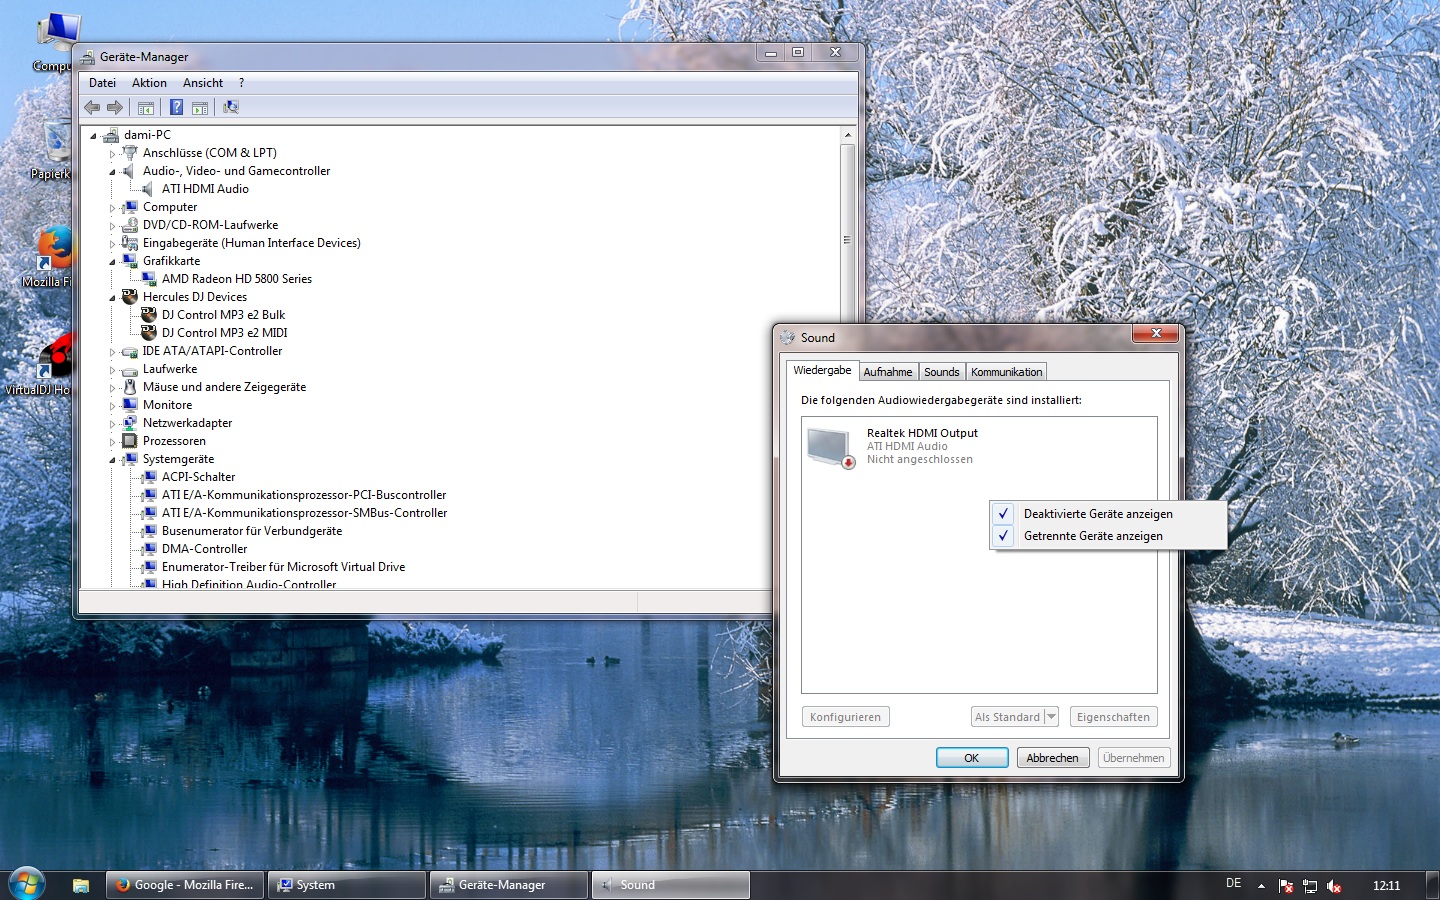Click the Prozessoren category icon
The height and width of the screenshot is (900, 1440).
130,441
